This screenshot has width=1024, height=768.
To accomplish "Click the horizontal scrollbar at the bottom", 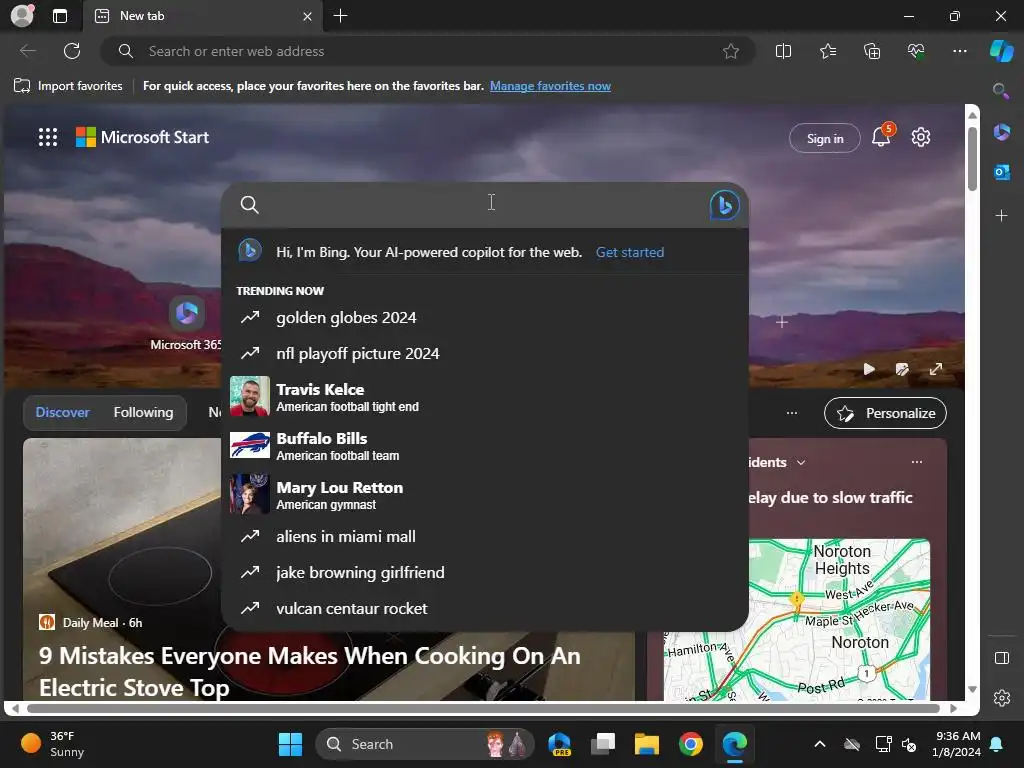I will (x=483, y=709).
